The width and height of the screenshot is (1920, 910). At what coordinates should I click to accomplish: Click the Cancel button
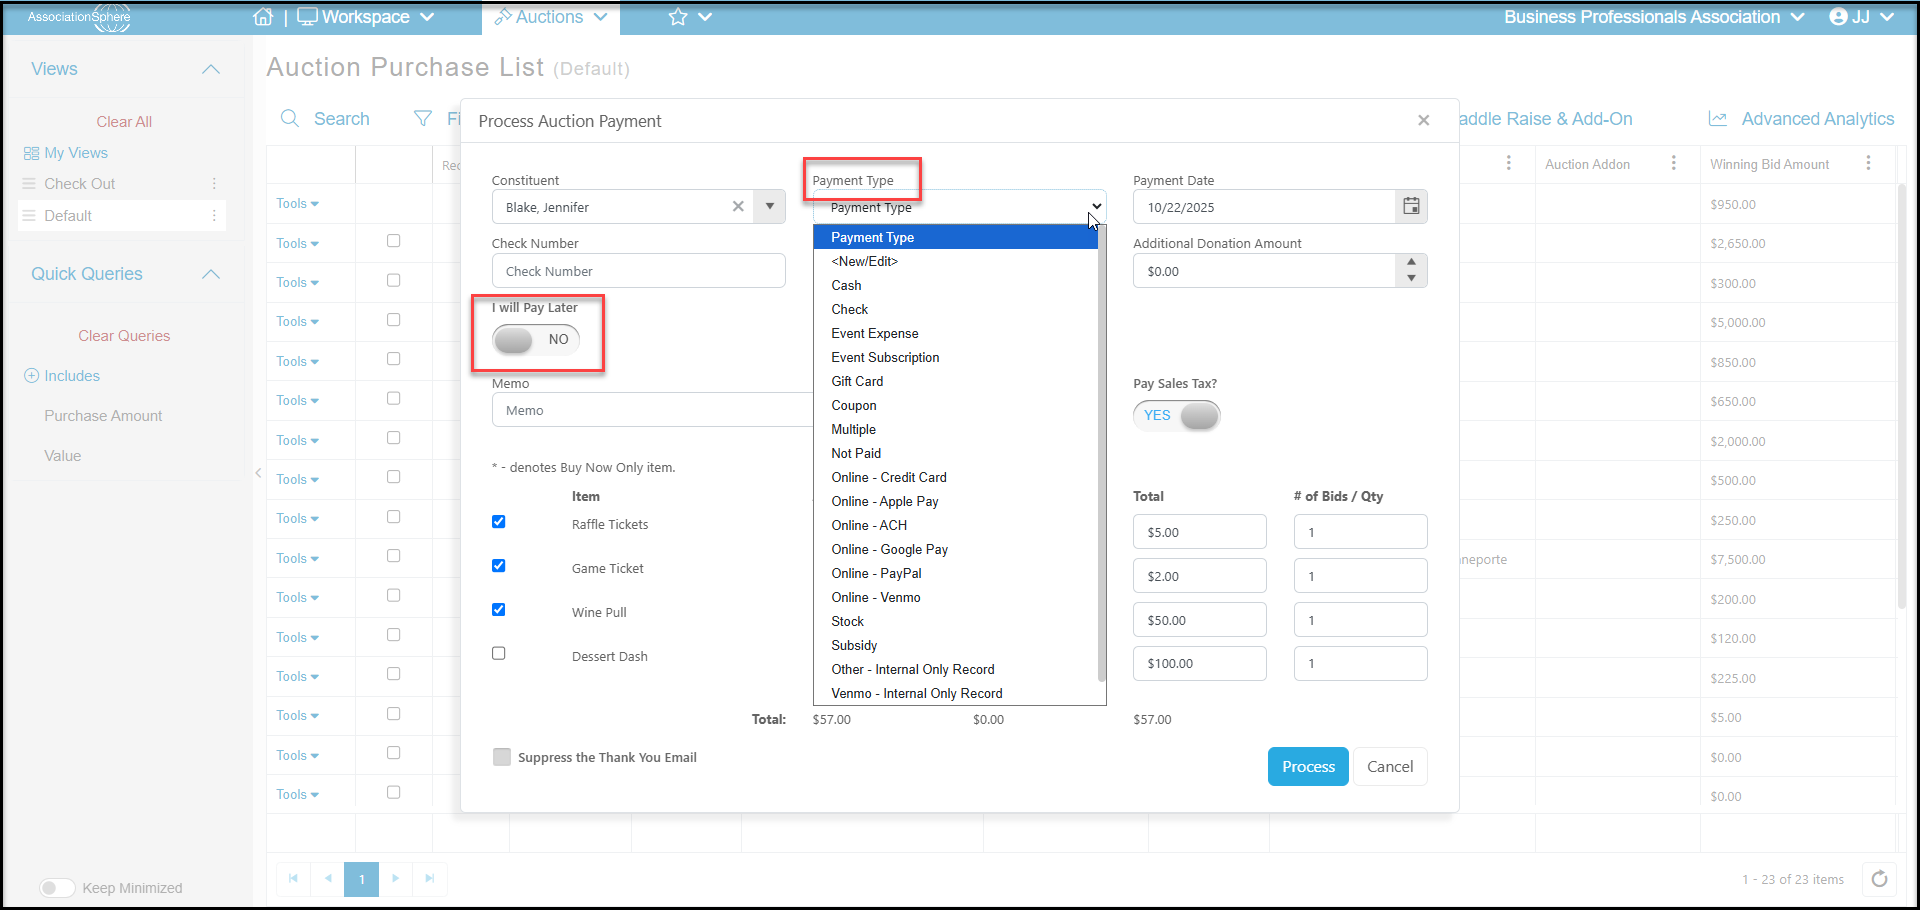click(x=1390, y=766)
